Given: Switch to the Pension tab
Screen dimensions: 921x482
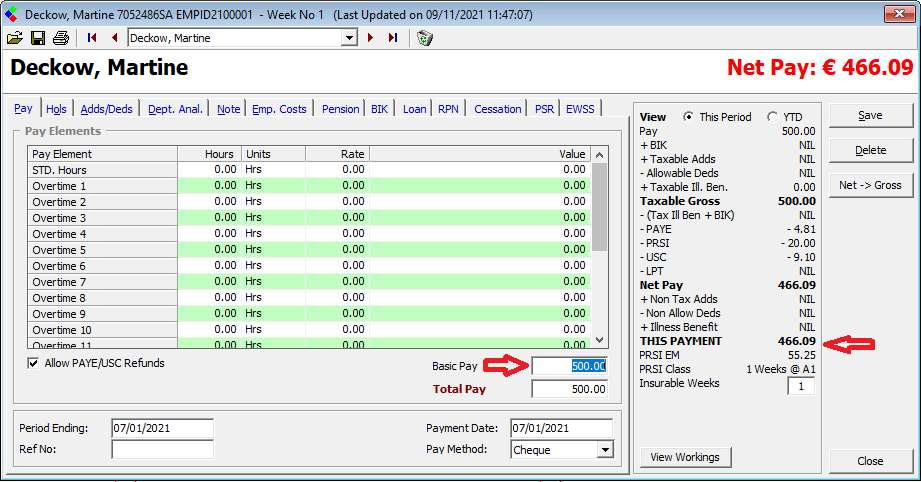Looking at the screenshot, I should [x=340, y=109].
